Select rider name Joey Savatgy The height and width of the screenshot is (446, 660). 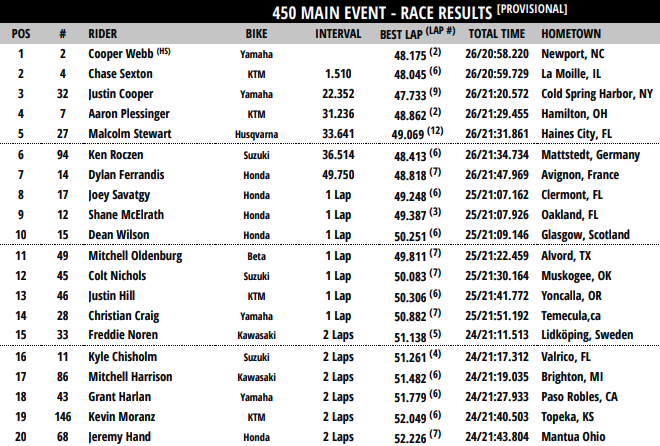pos(122,195)
